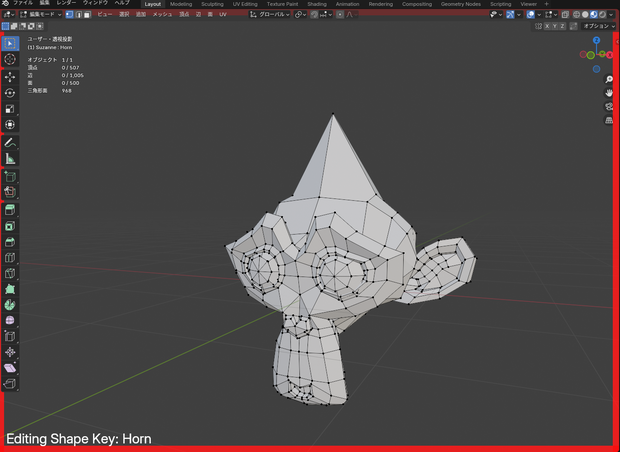This screenshot has height=452, width=620.
Task: Select the Knife tool
Action: point(10,273)
